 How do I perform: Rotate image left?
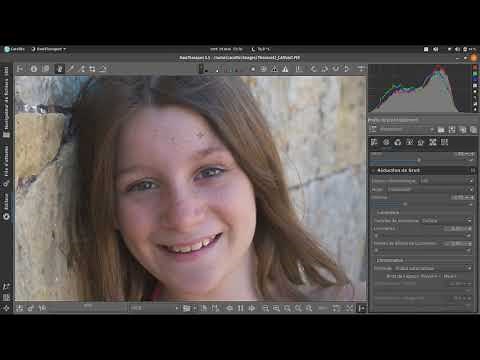coord(313,69)
